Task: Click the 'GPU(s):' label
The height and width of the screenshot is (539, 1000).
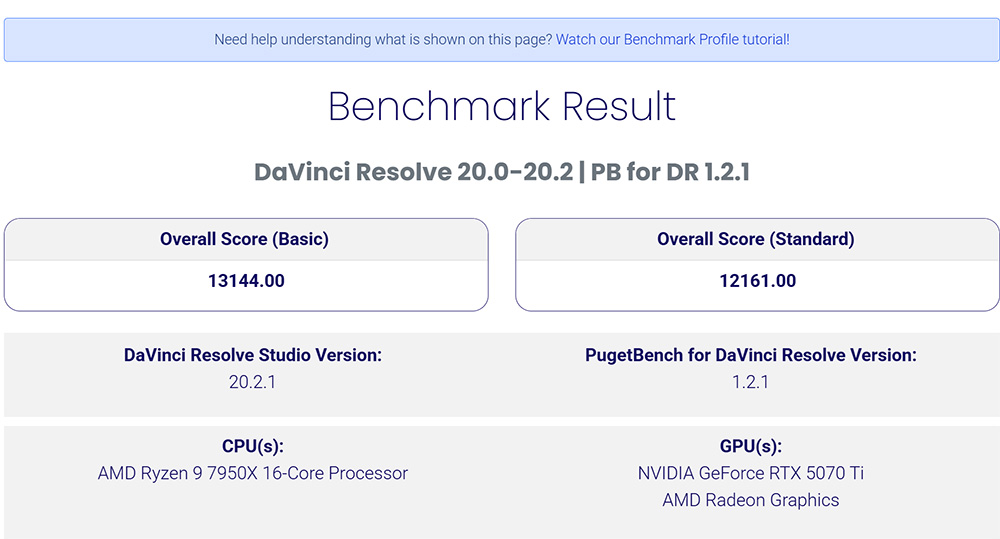Action: (x=750, y=447)
